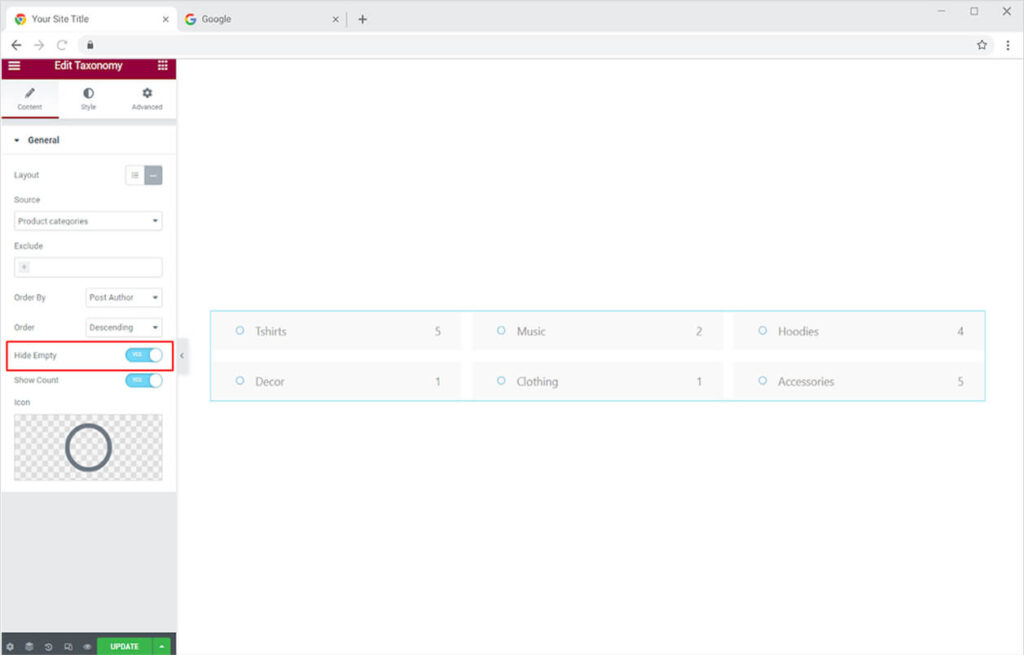This screenshot has height=655, width=1024.
Task: Toggle the Hide Empty switch
Action: click(x=143, y=355)
